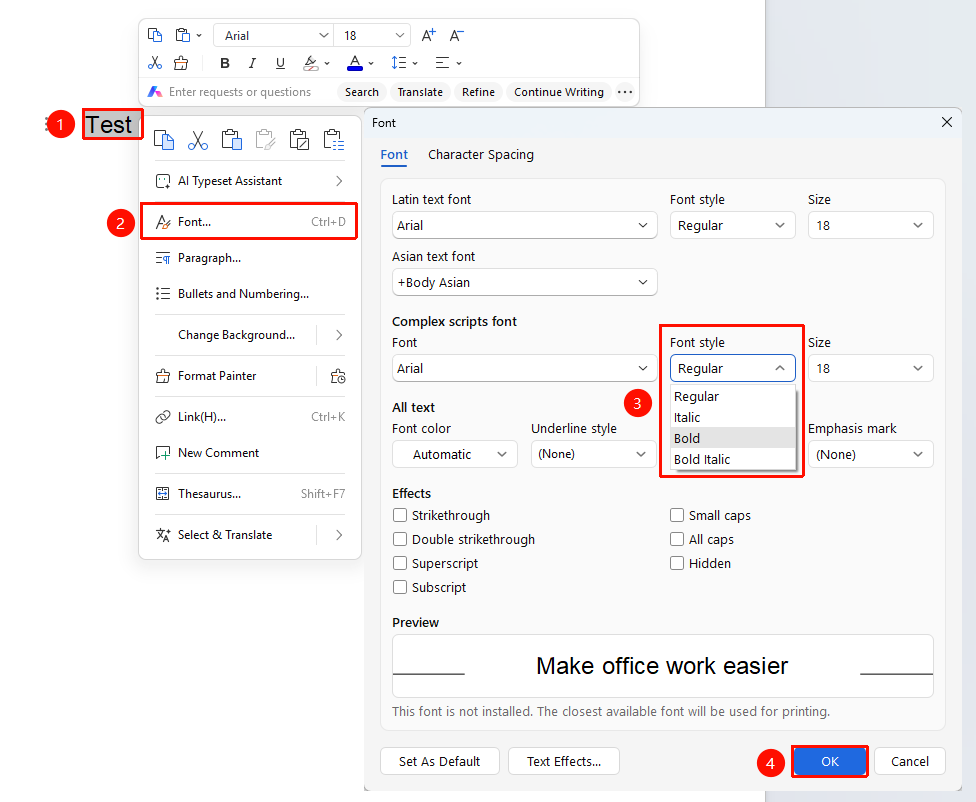Click the Format Painter icon in mini toolbar
Image resolution: width=976 pixels, height=802 pixels.
pos(181,63)
